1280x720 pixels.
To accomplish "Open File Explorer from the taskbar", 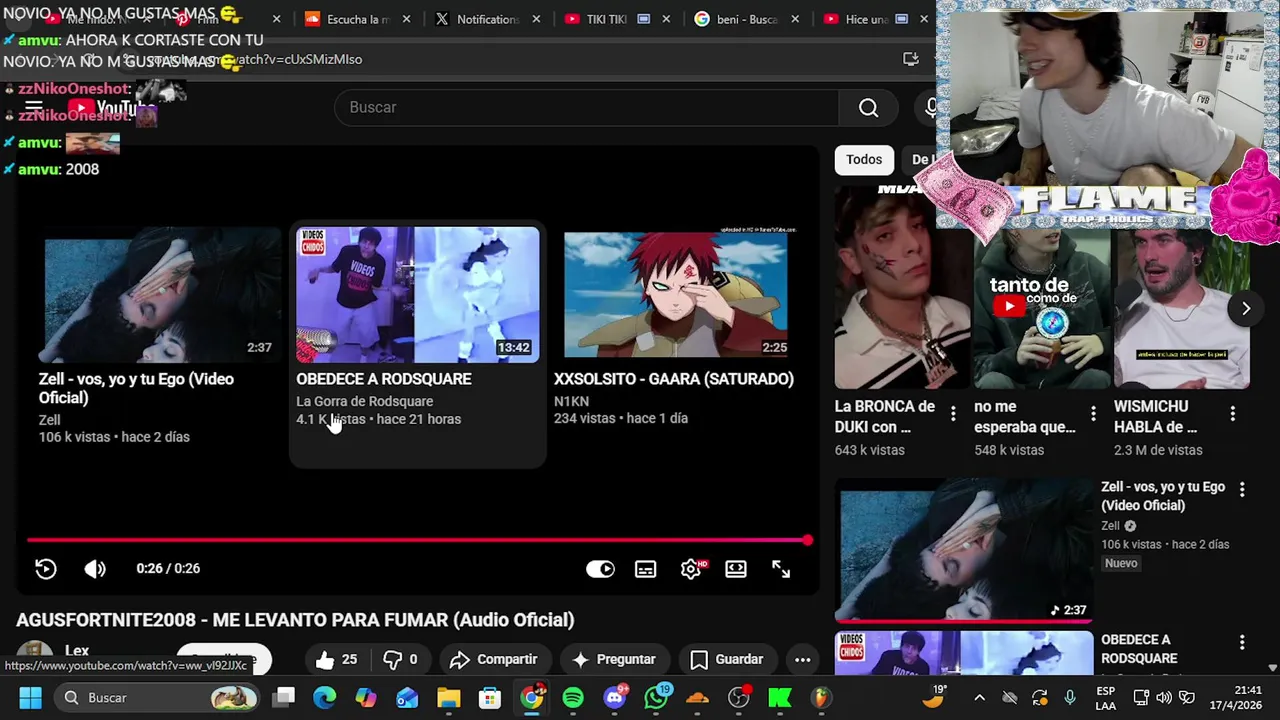I will (449, 697).
